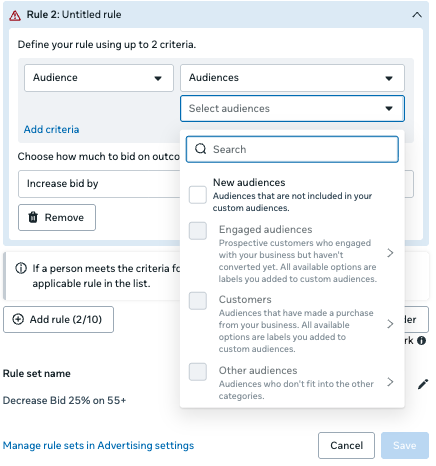Click the info circle icon beside criteria note

(x=21, y=268)
